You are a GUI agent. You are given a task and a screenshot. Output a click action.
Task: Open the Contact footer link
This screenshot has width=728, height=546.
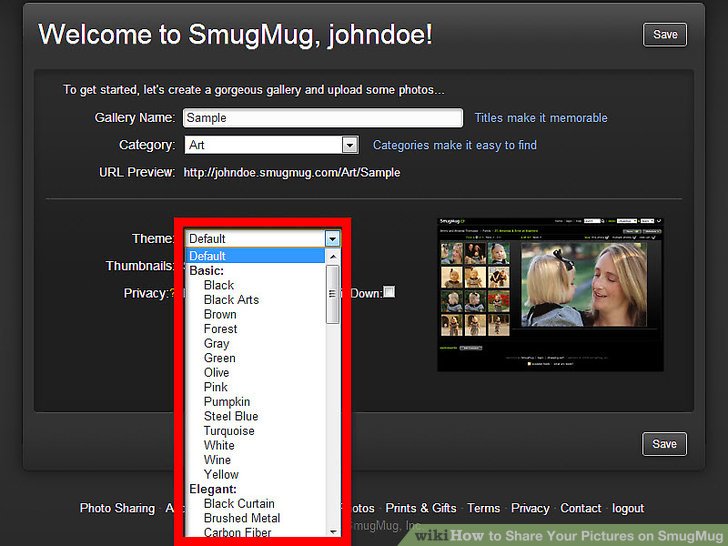[580, 508]
